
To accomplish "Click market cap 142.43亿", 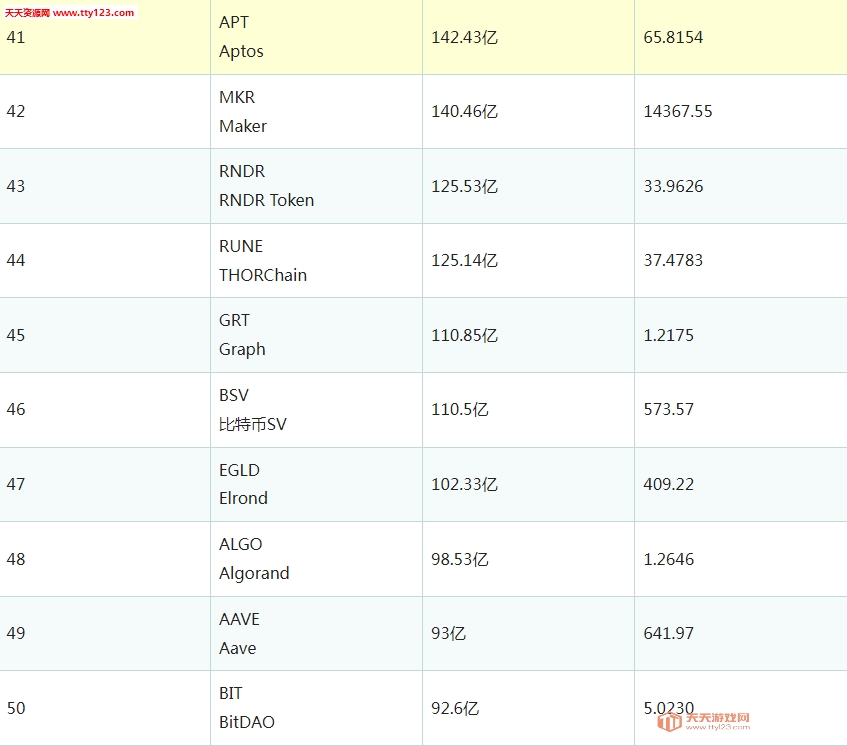I will click(464, 37).
